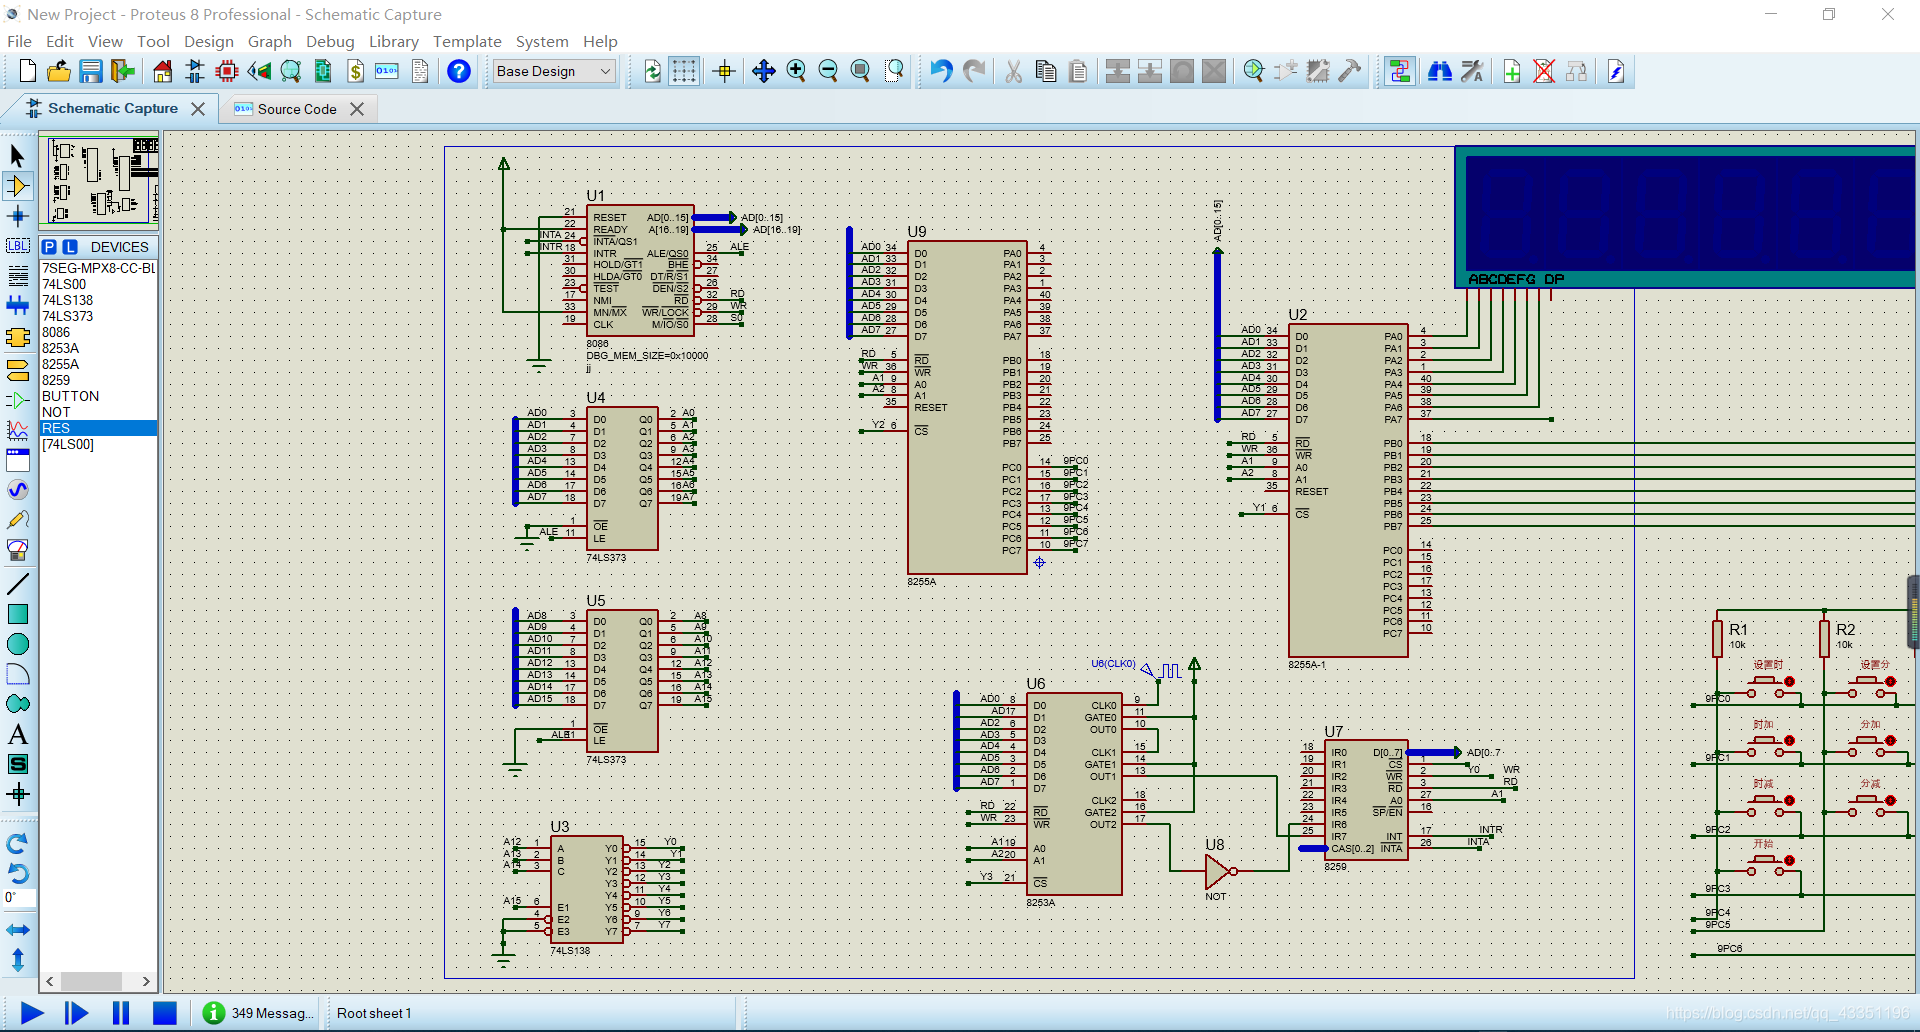Toggle the Wire Autorouter icon
1920x1032 pixels.
pyautogui.click(x=1399, y=71)
